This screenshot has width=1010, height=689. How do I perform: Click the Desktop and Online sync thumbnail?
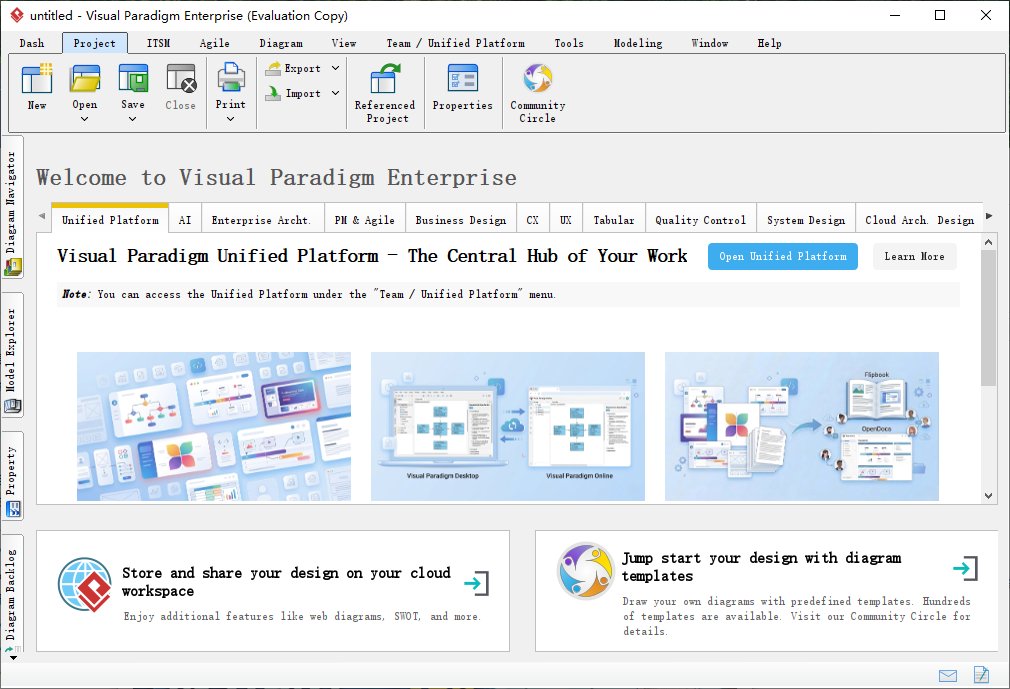(x=508, y=426)
